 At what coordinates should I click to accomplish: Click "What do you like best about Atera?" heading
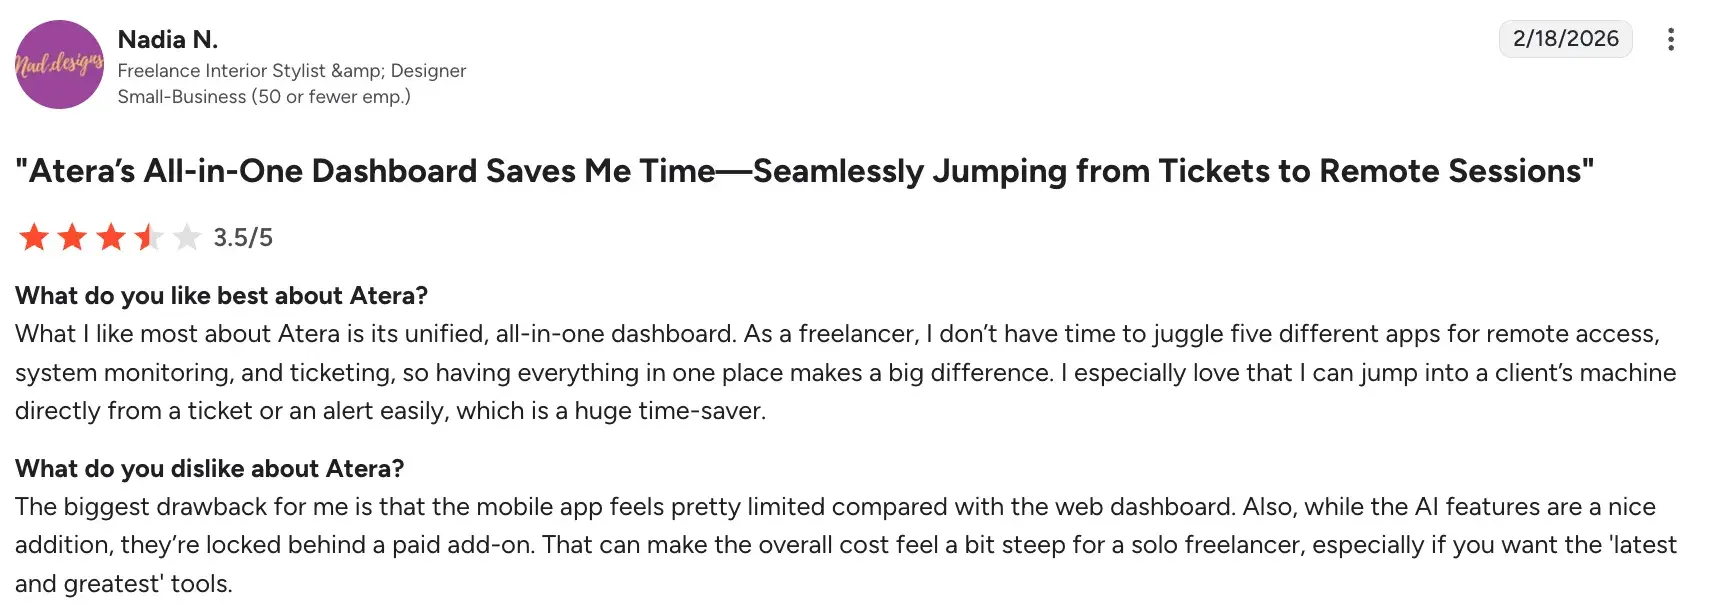point(221,295)
